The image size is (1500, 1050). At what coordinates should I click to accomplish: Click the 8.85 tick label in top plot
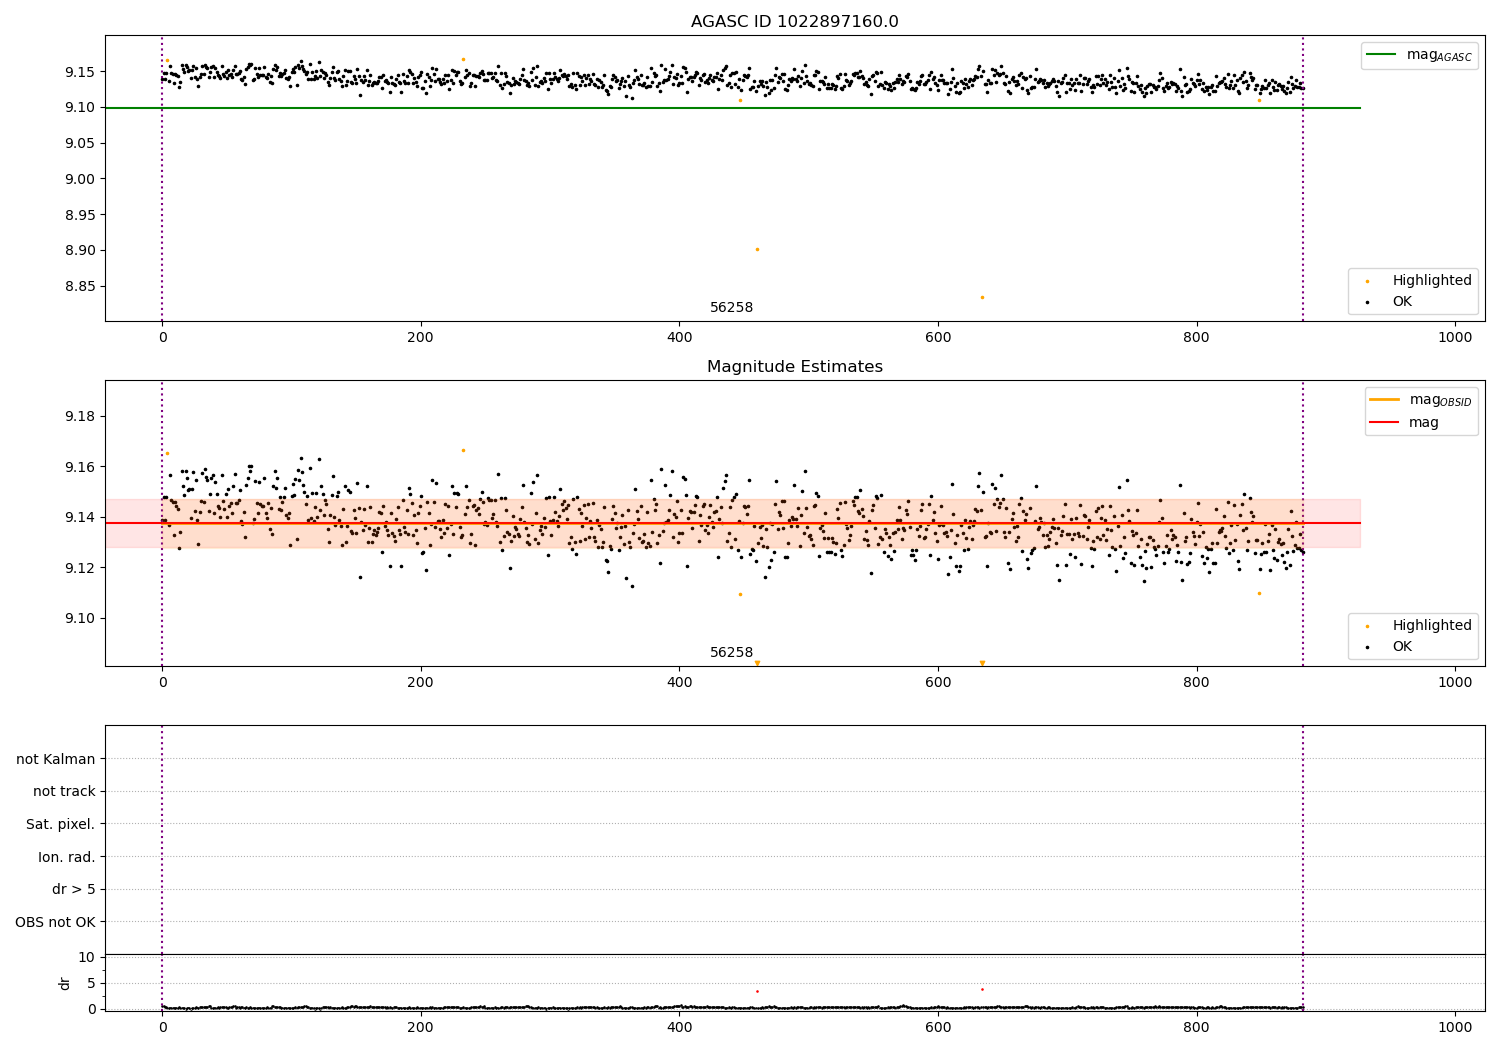80,287
